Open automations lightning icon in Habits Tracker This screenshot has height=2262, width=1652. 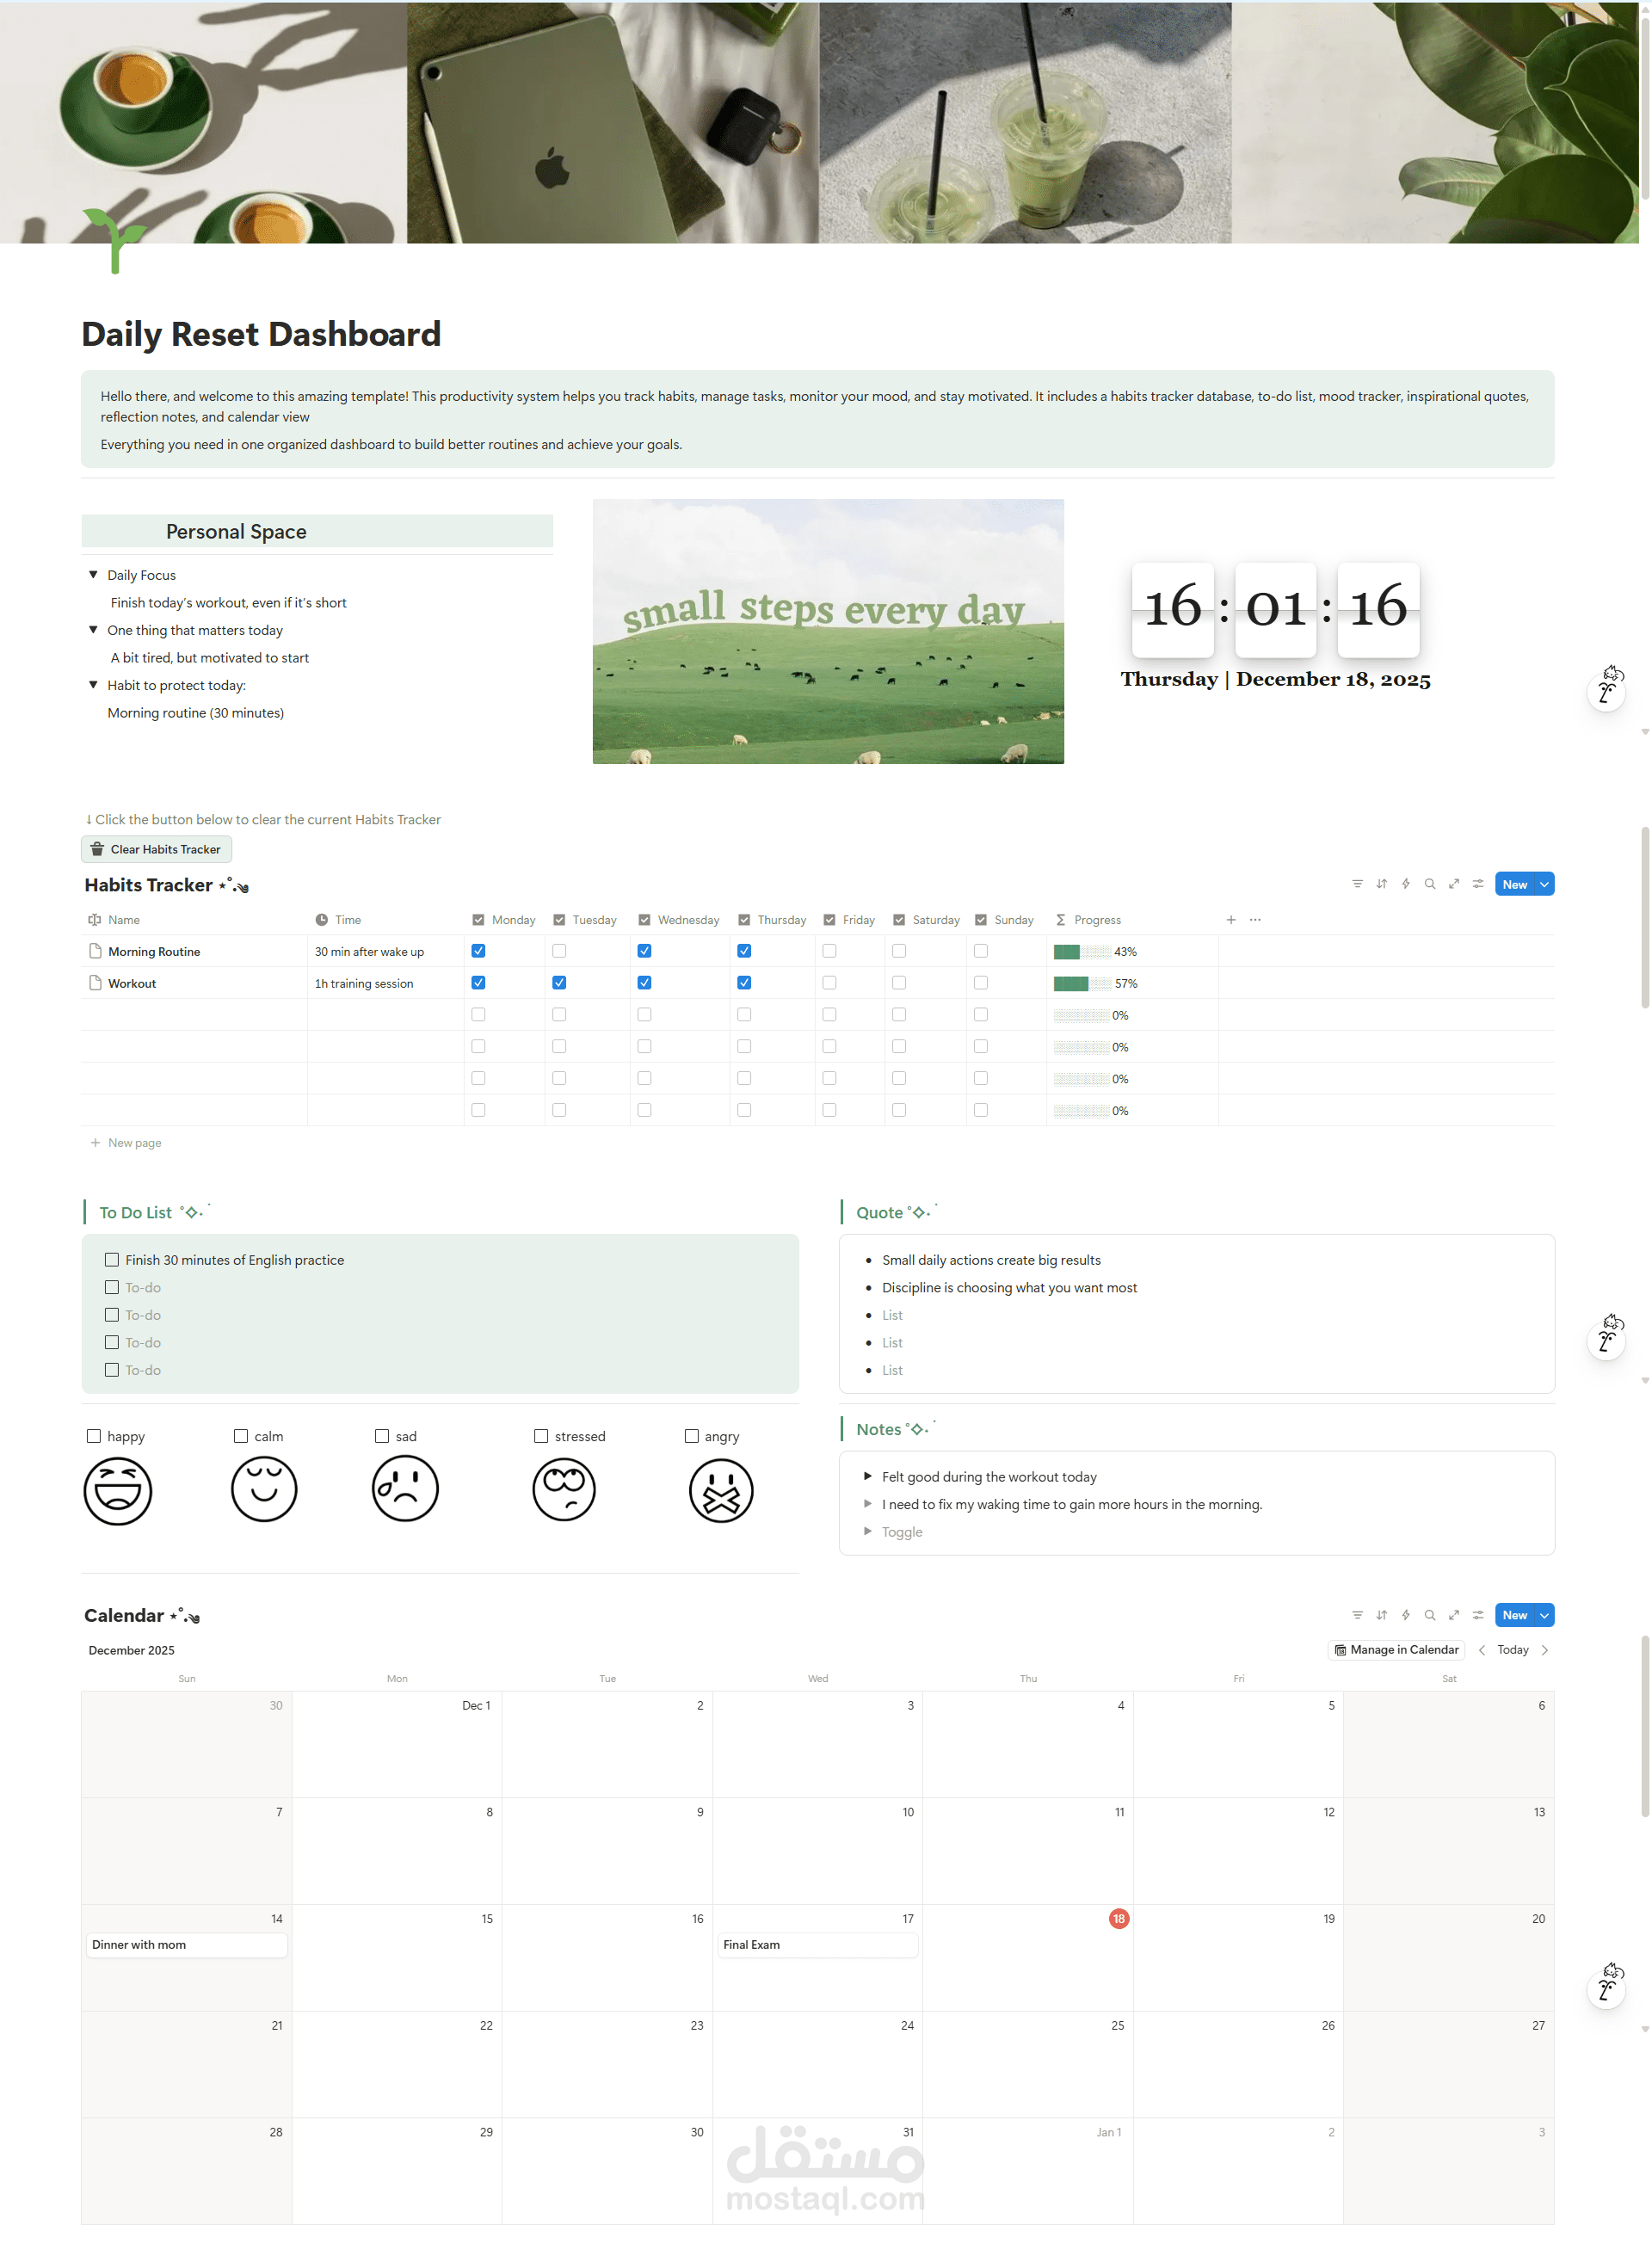coord(1405,884)
